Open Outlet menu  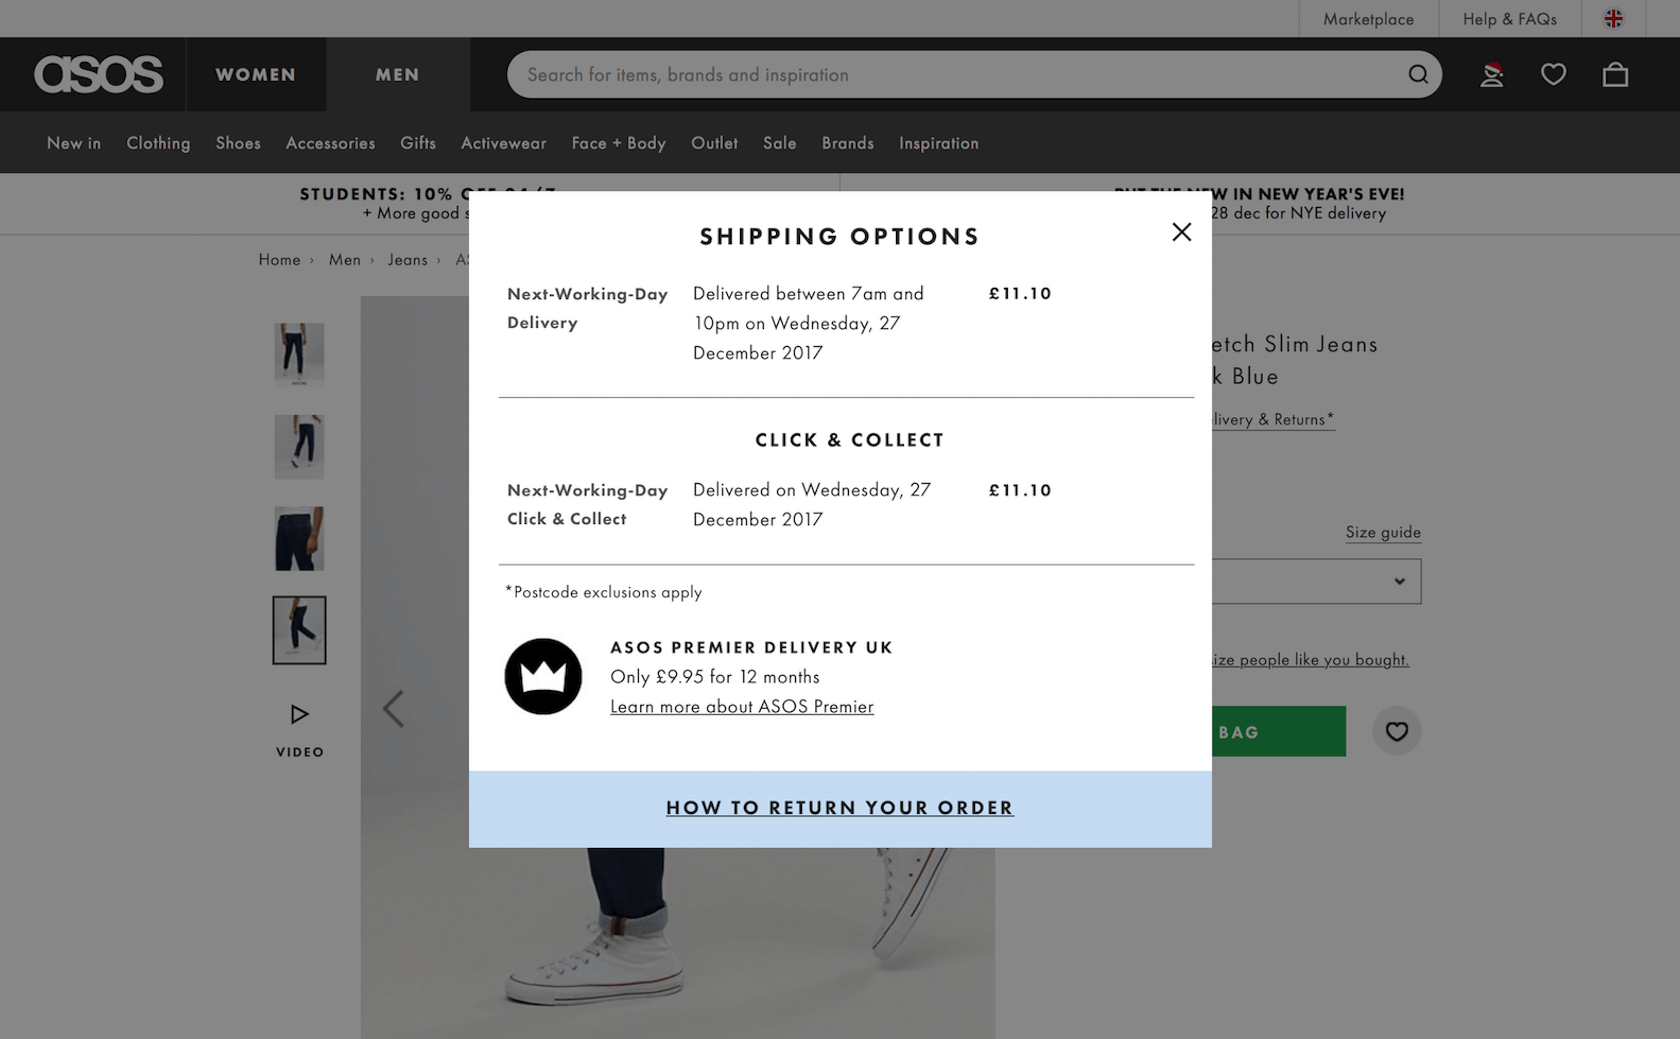[x=714, y=143]
